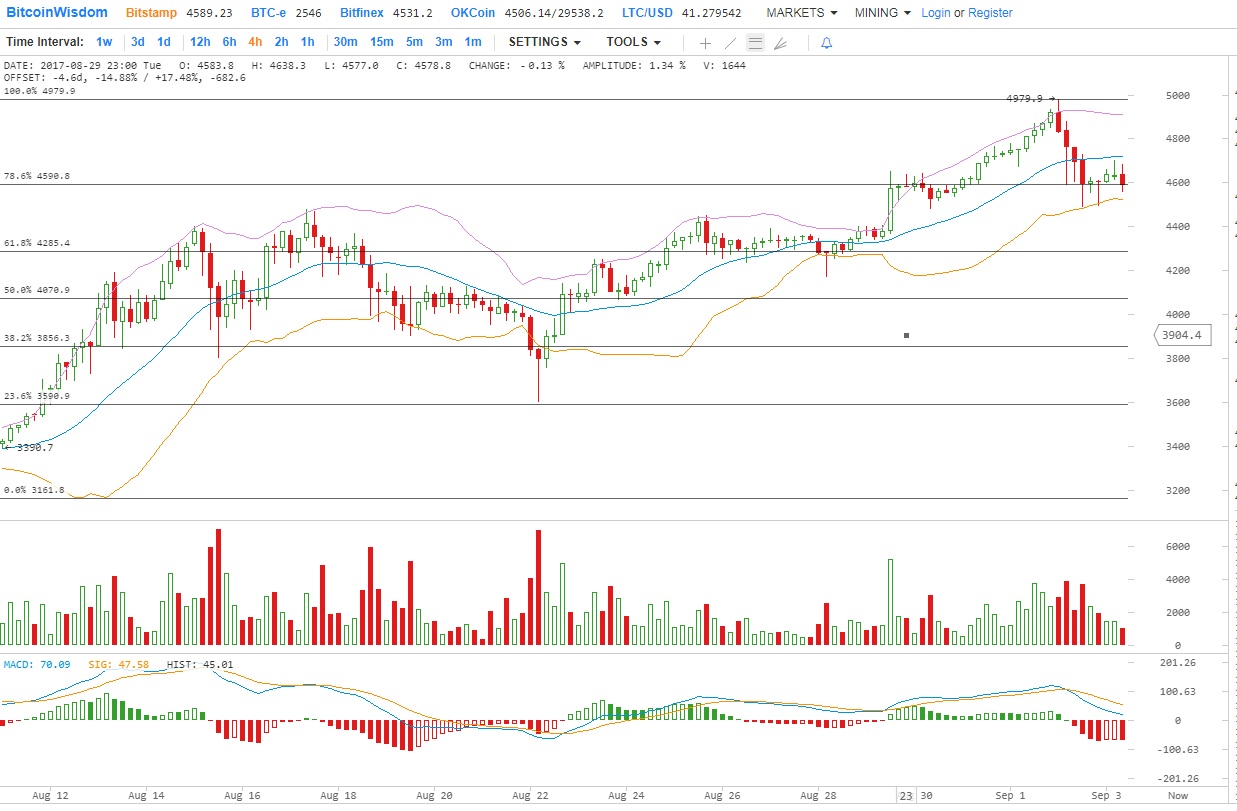Image resolution: width=1237 pixels, height=811 pixels.
Task: Open the BTC-e market view
Action: pos(266,13)
